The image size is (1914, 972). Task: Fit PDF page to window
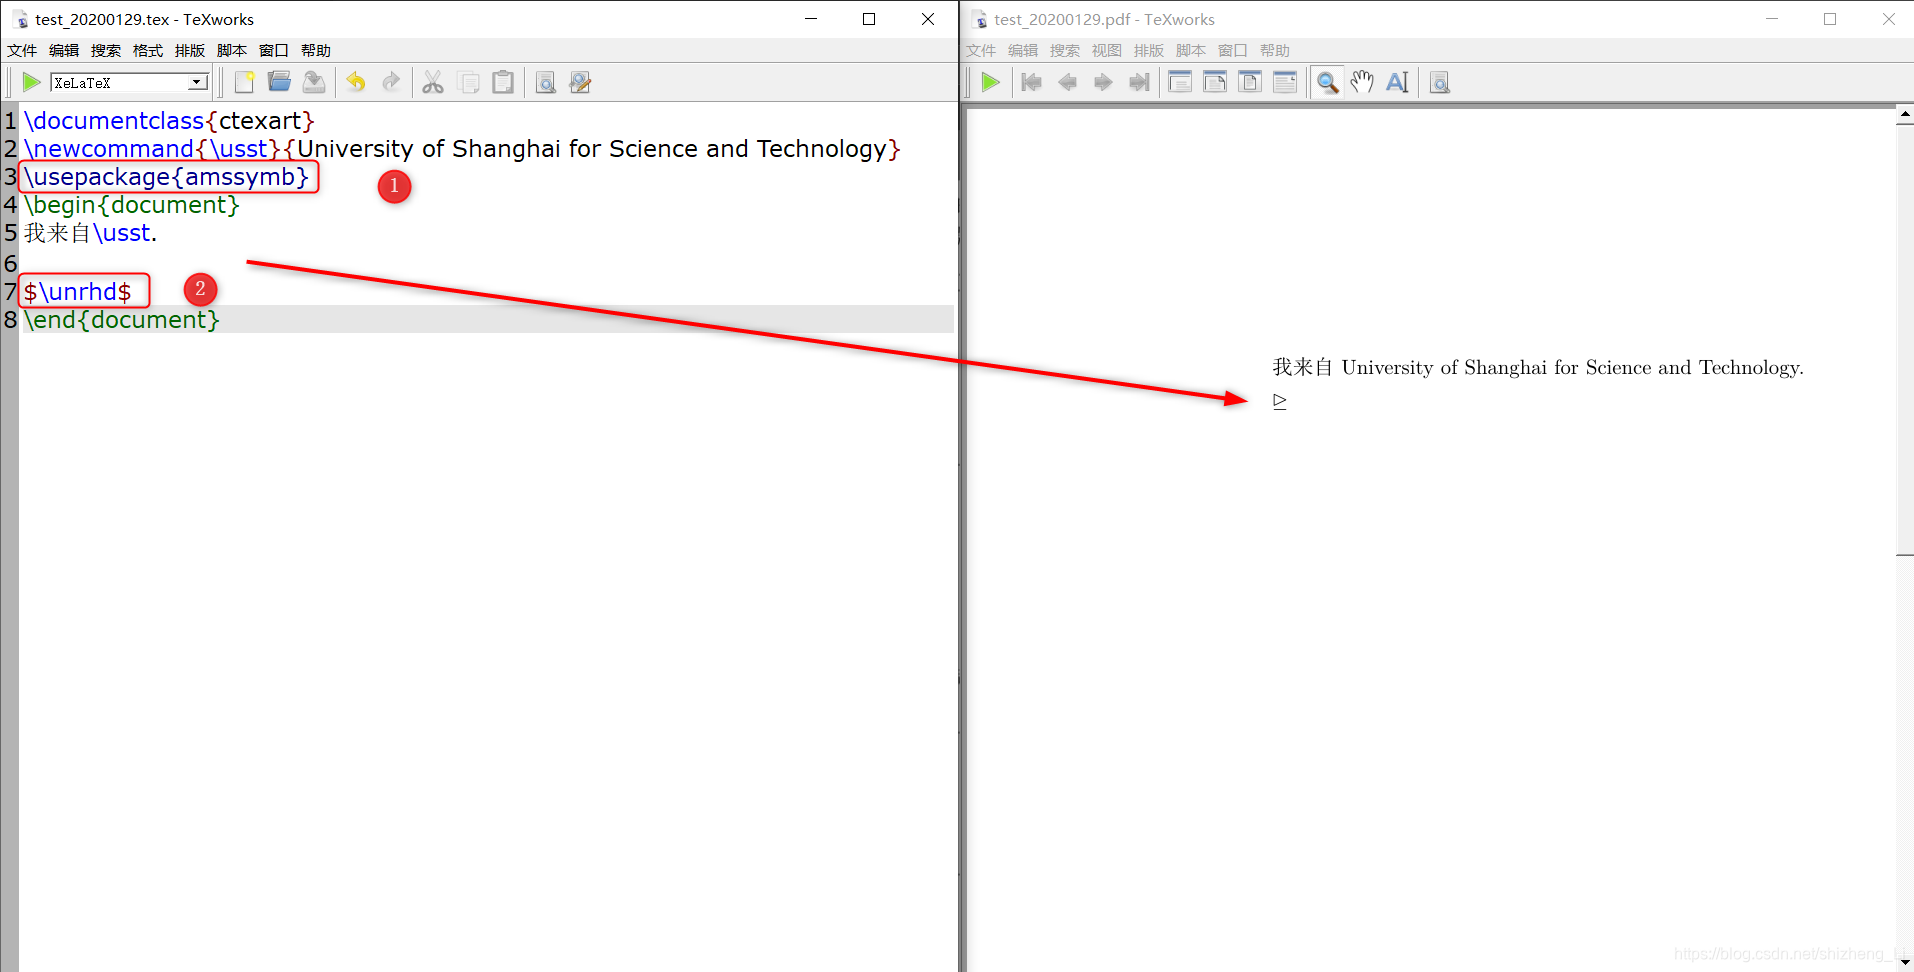(x=1250, y=82)
